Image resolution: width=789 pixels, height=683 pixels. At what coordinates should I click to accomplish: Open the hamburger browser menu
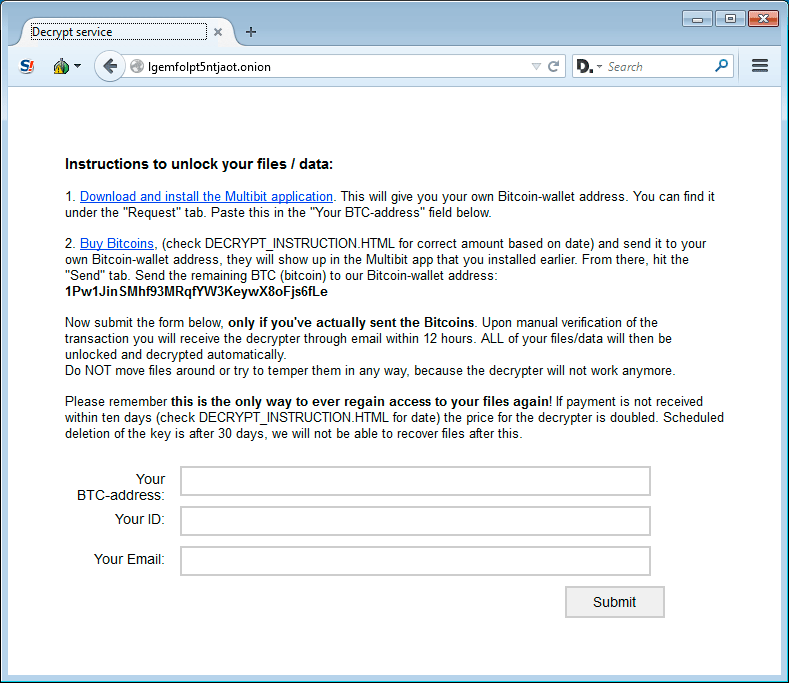point(760,66)
